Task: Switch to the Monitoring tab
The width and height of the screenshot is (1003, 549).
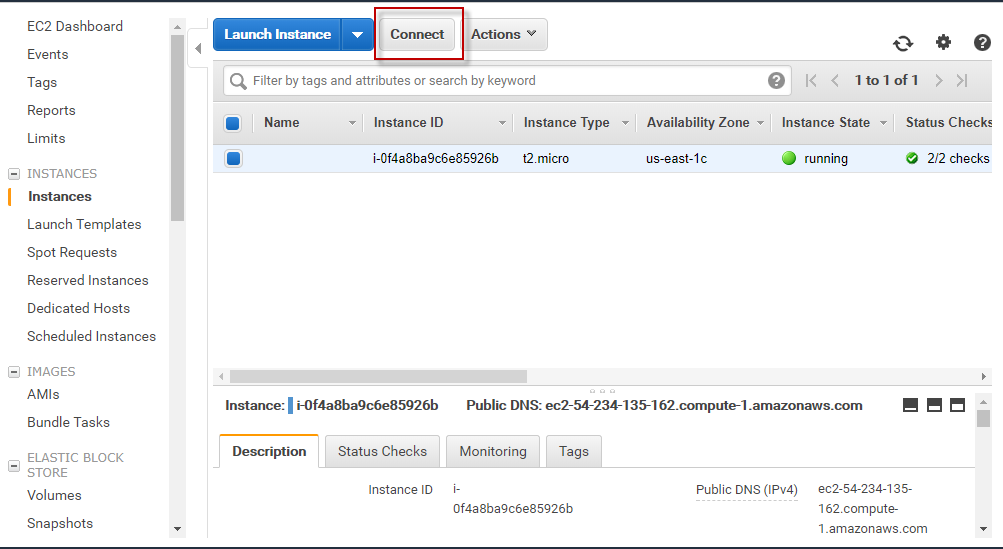Action: point(492,451)
